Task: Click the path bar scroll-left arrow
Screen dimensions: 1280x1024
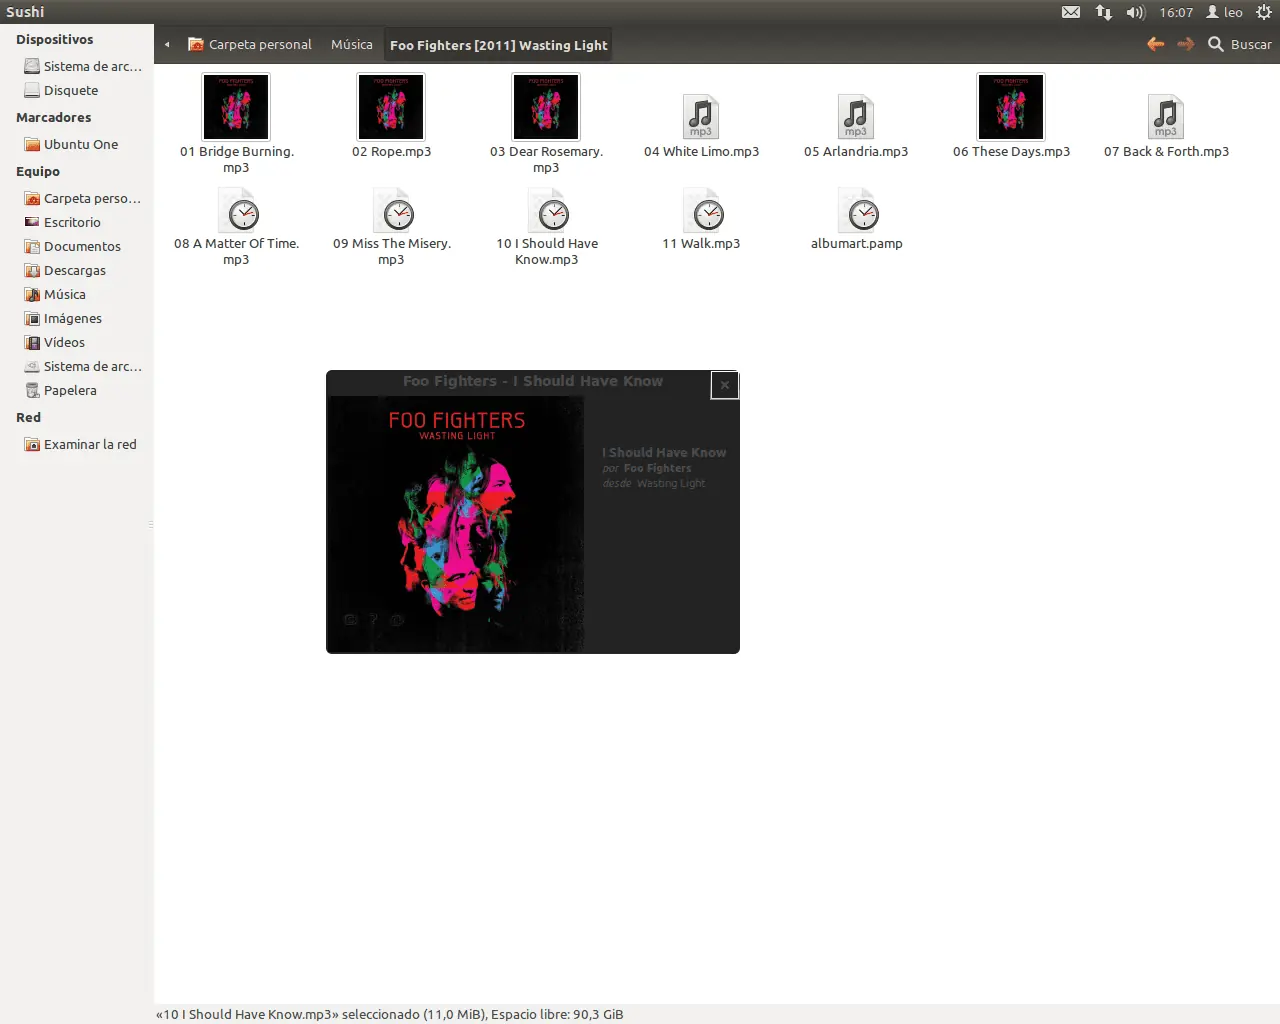Action: pos(167,44)
